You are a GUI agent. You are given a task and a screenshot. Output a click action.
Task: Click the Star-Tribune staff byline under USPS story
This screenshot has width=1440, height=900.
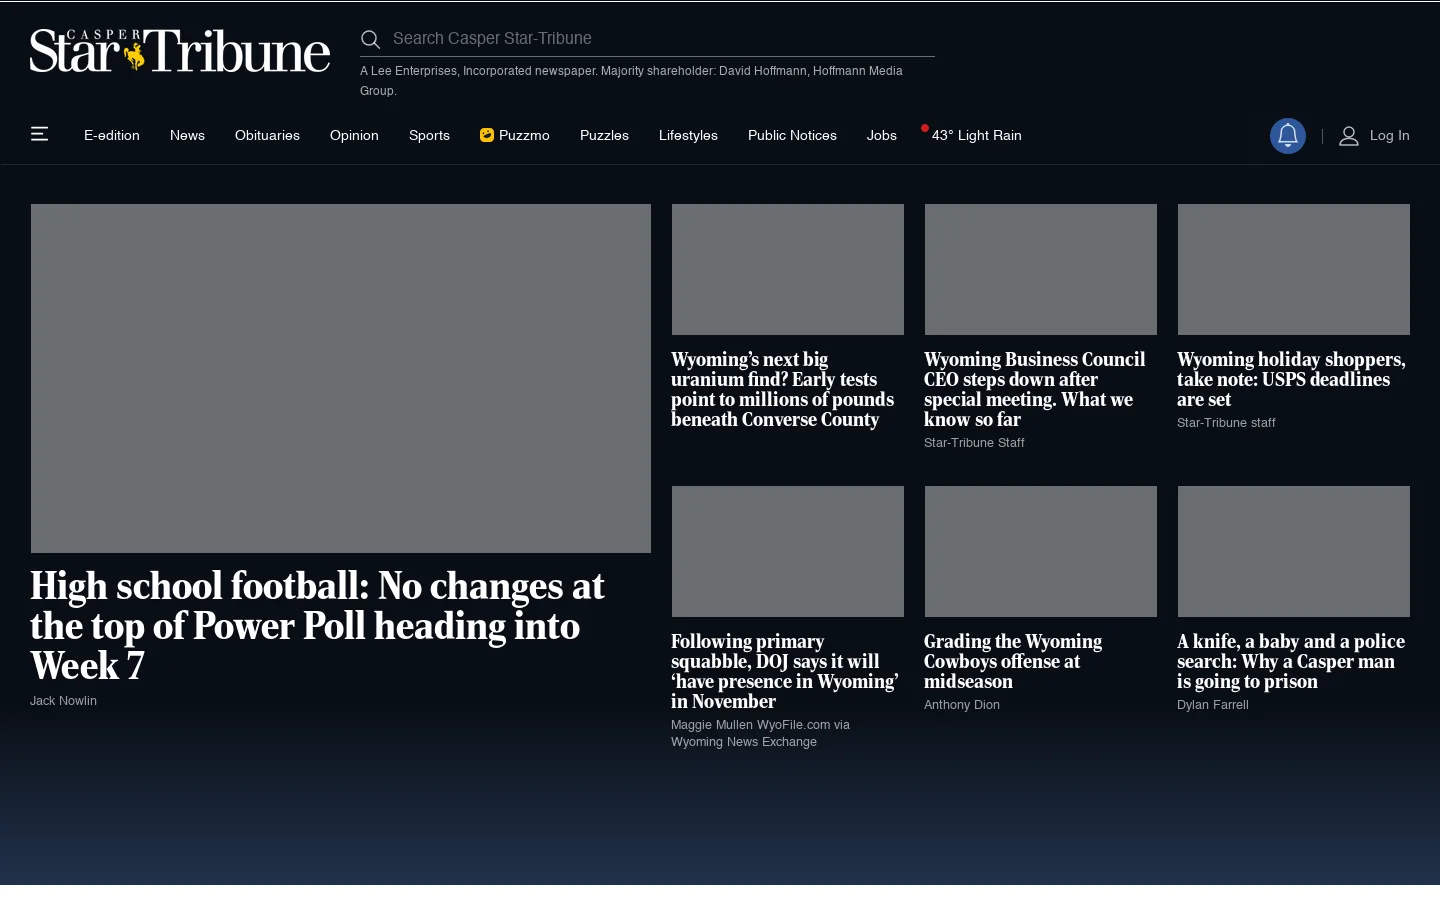point(1226,423)
